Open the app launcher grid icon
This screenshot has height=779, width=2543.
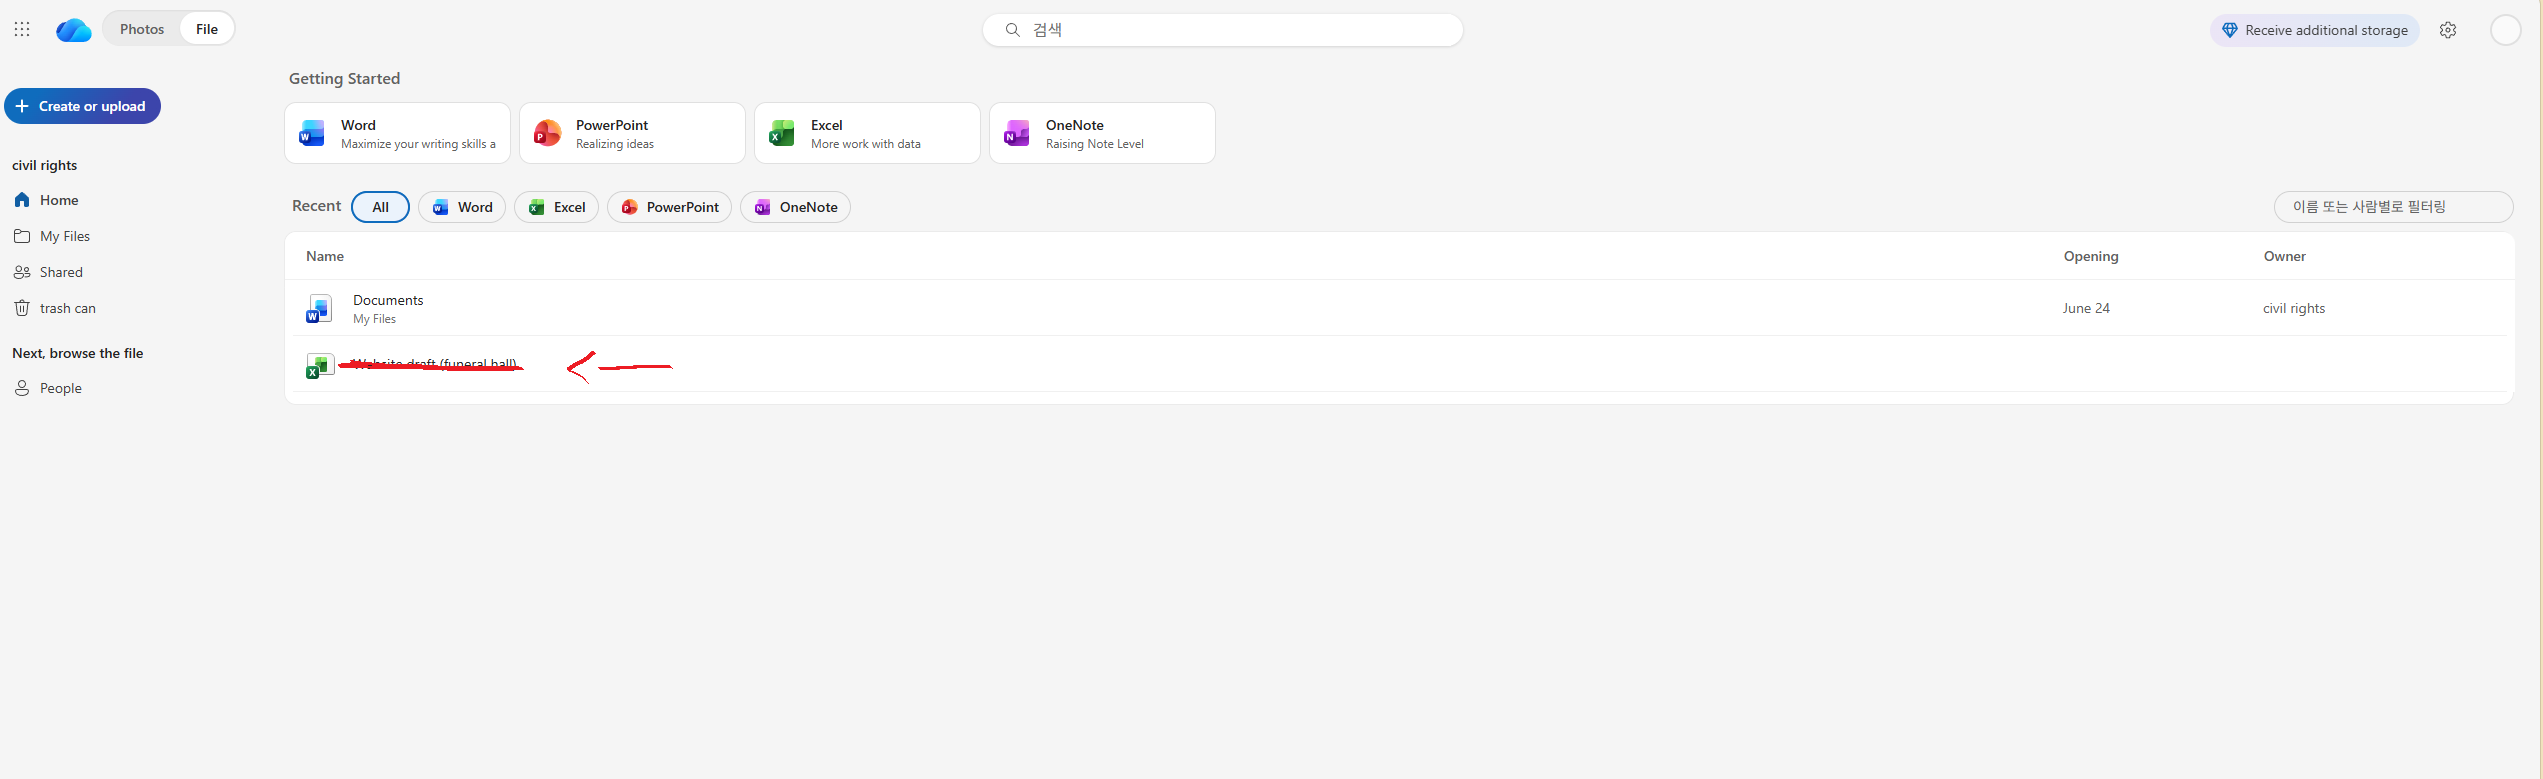[x=22, y=29]
